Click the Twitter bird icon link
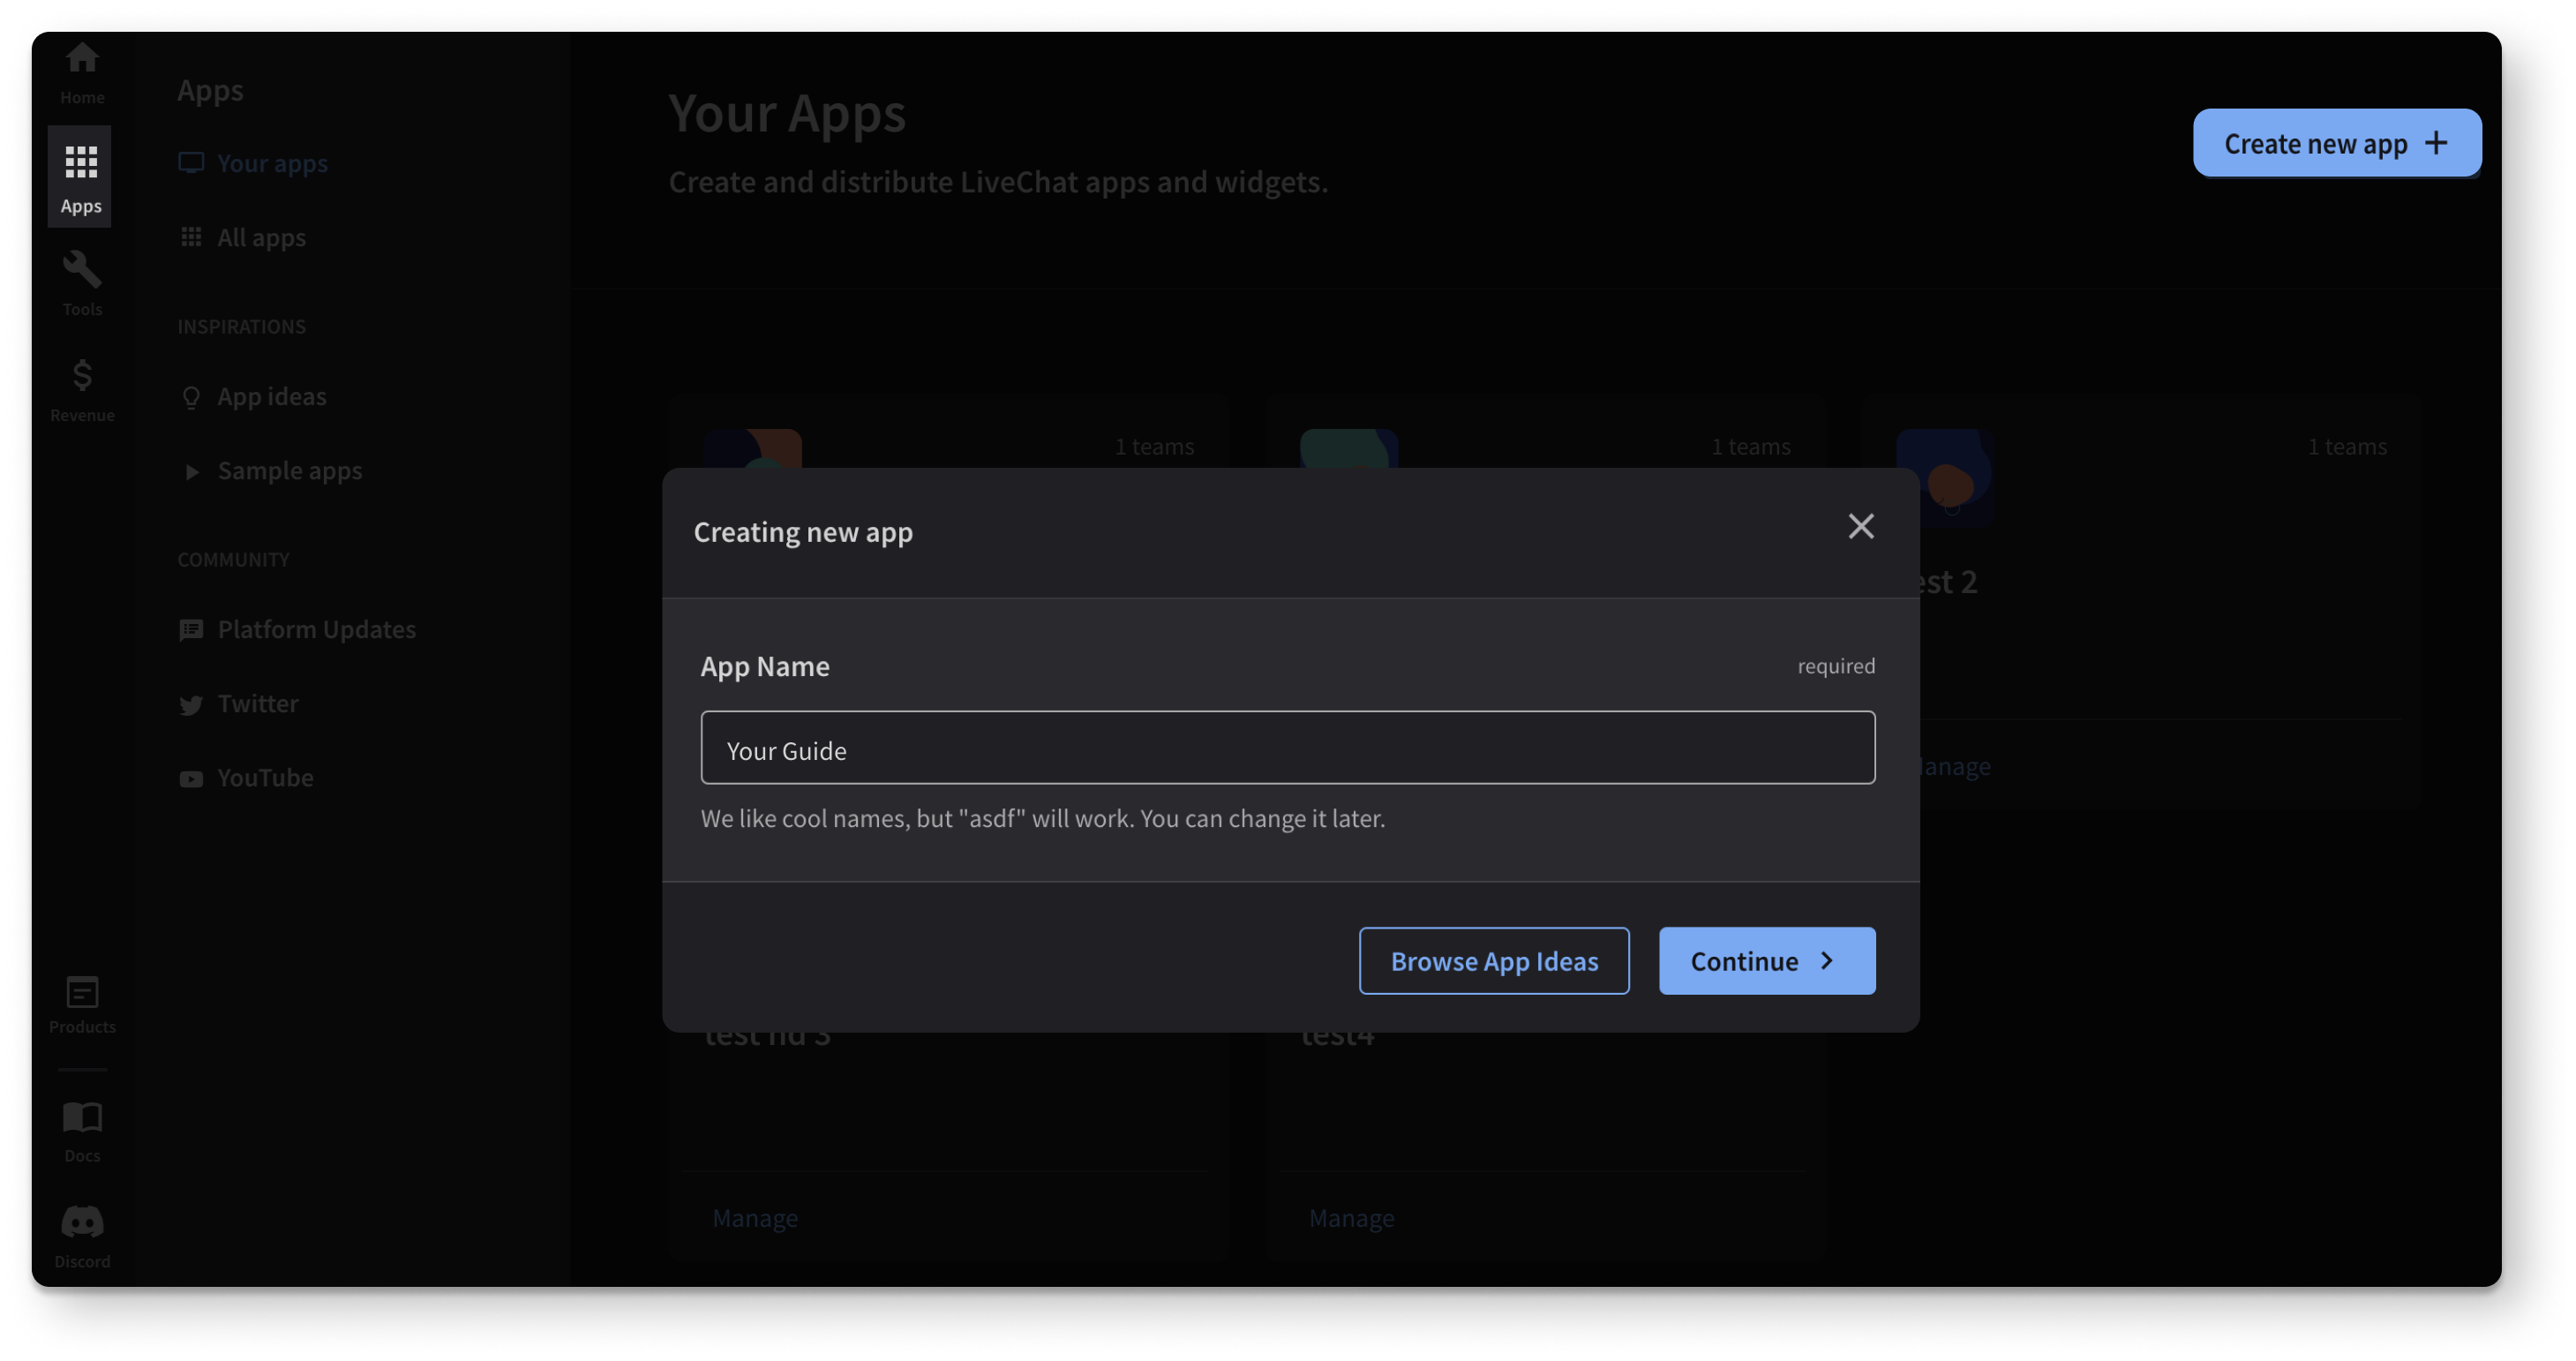This screenshot has height=1361, width=2576. coord(189,703)
